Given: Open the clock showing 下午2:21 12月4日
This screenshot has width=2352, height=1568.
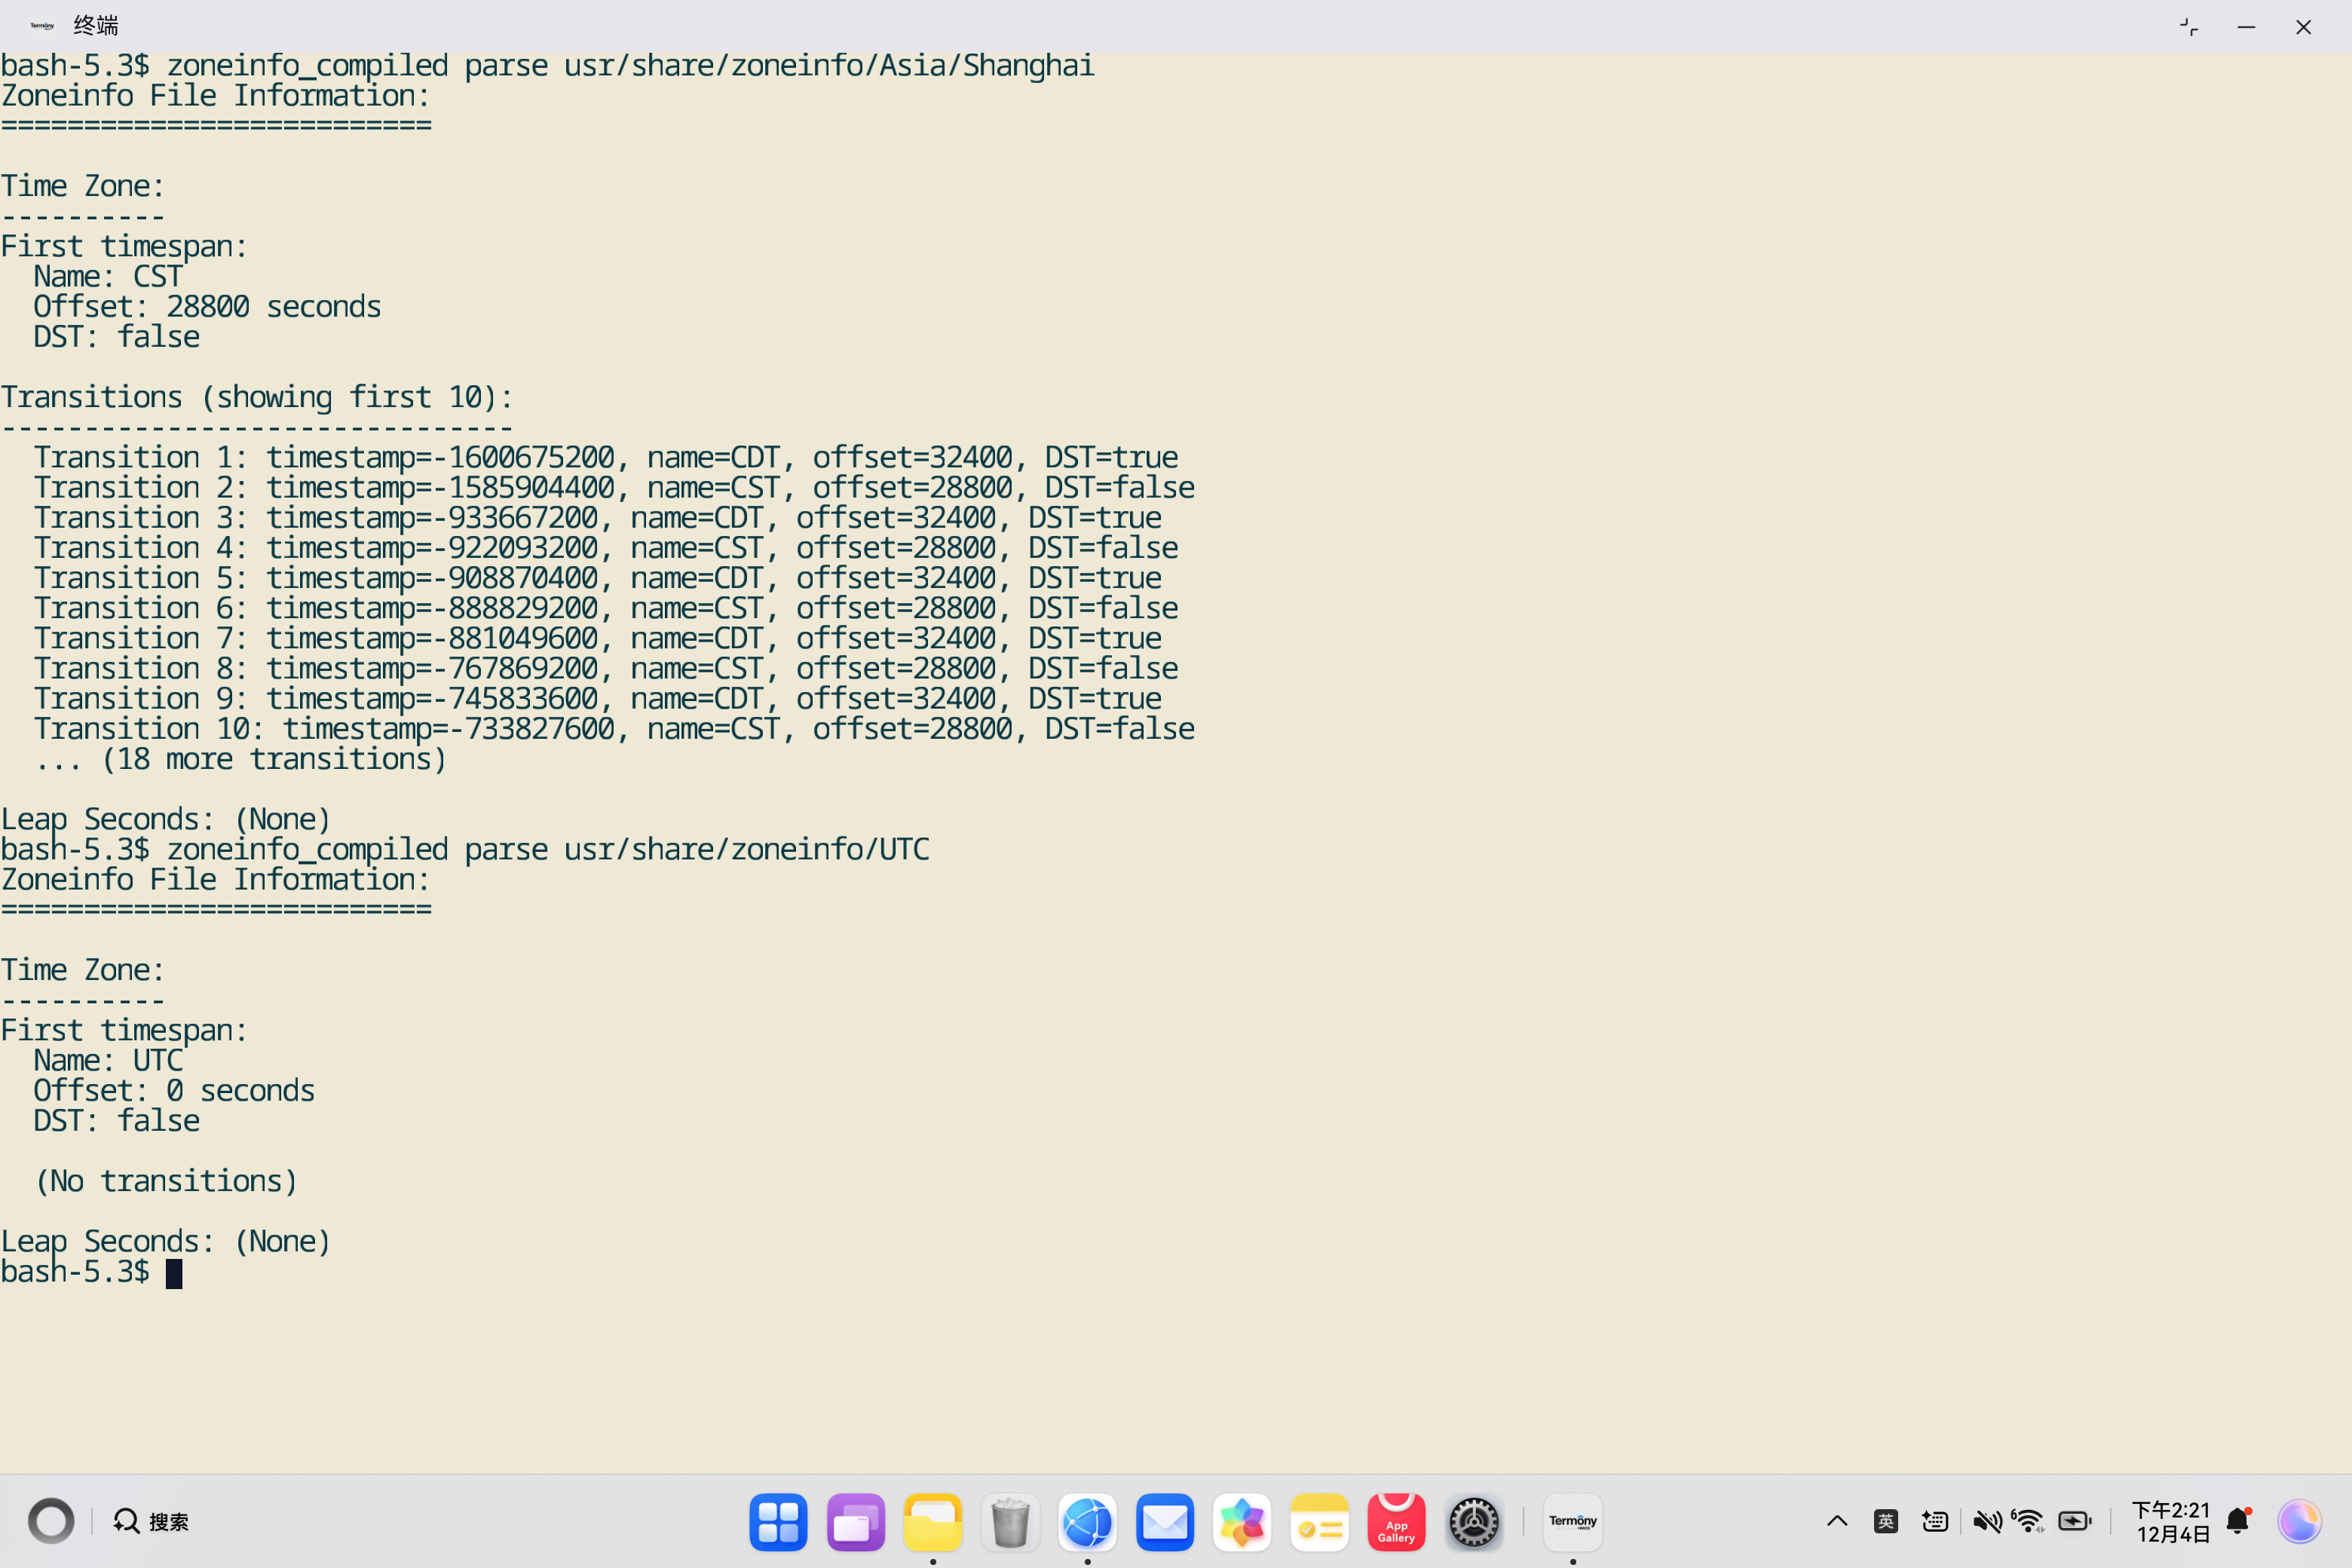Looking at the screenshot, I should click(2170, 1522).
